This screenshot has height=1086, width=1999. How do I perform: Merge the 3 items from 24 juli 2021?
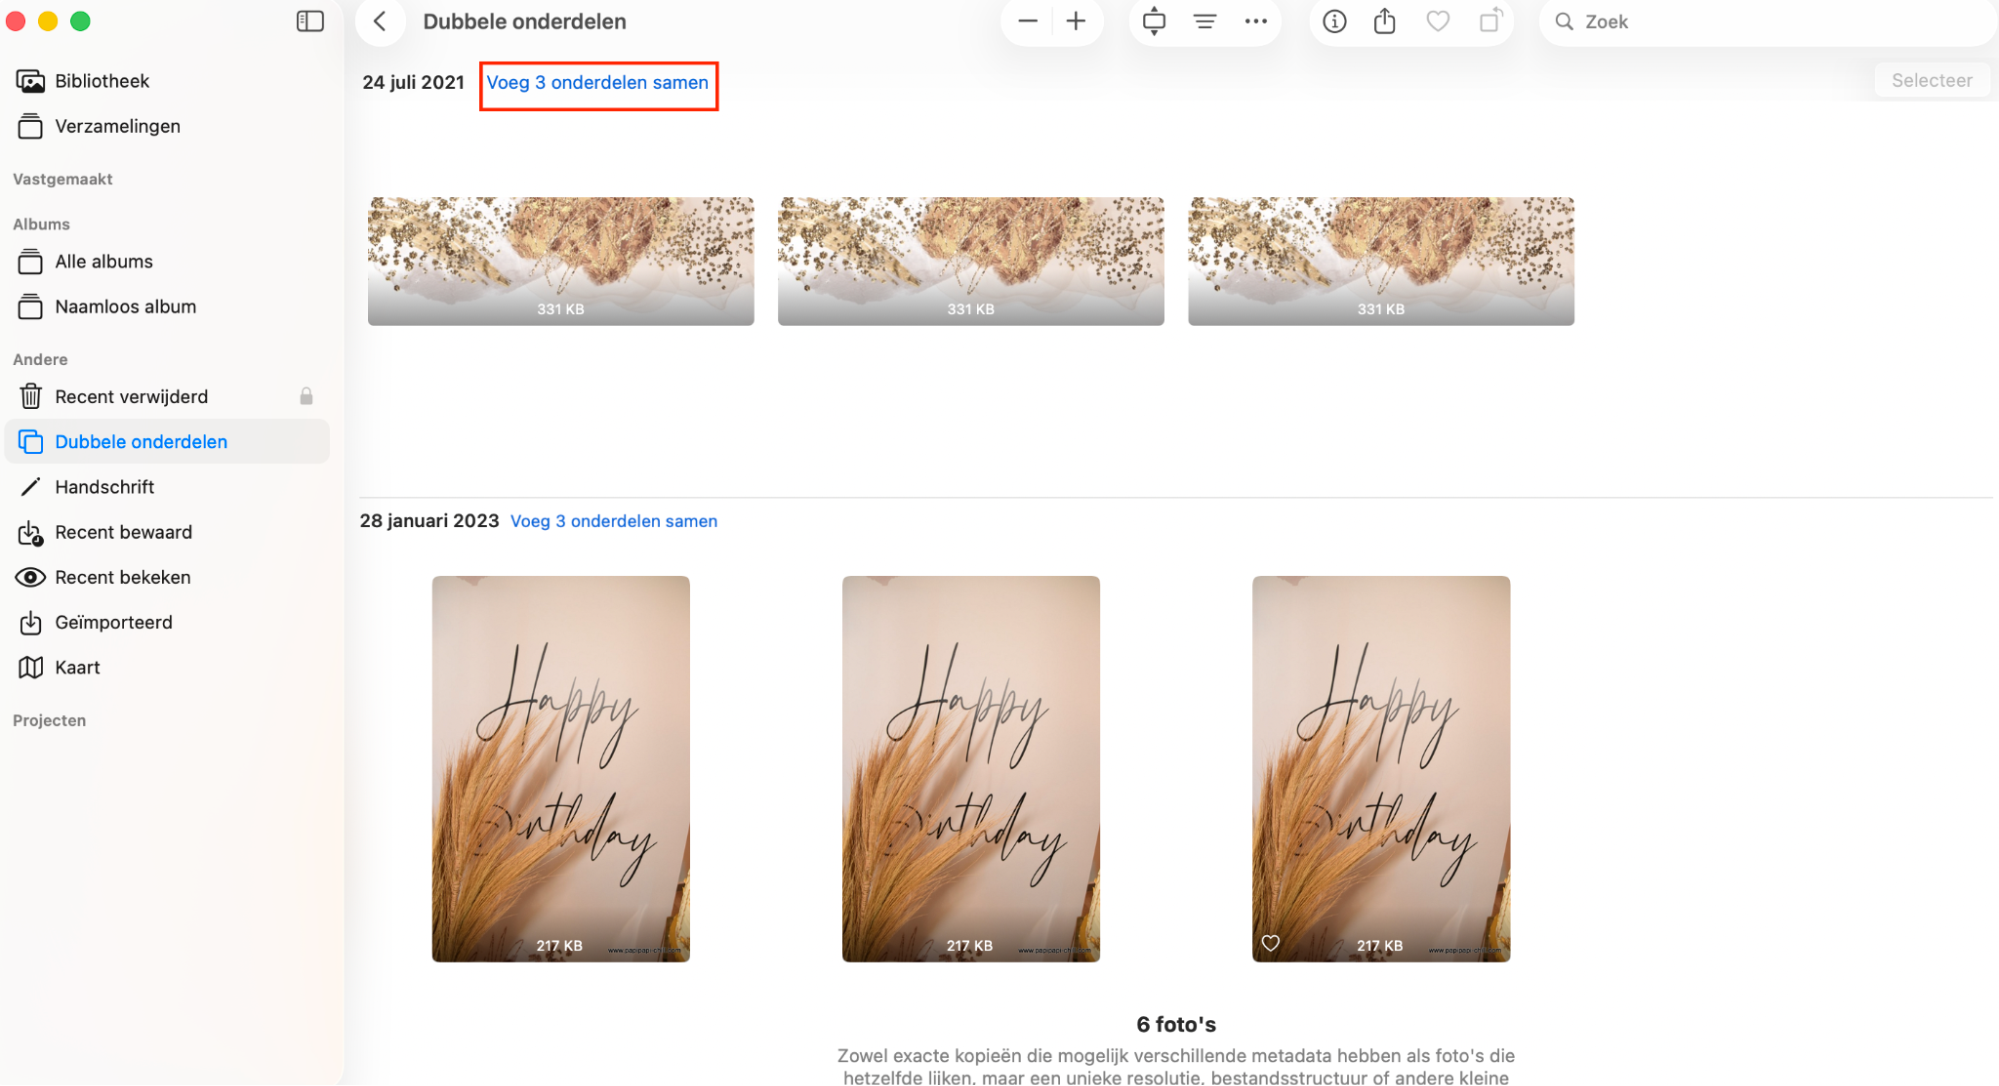coord(598,83)
